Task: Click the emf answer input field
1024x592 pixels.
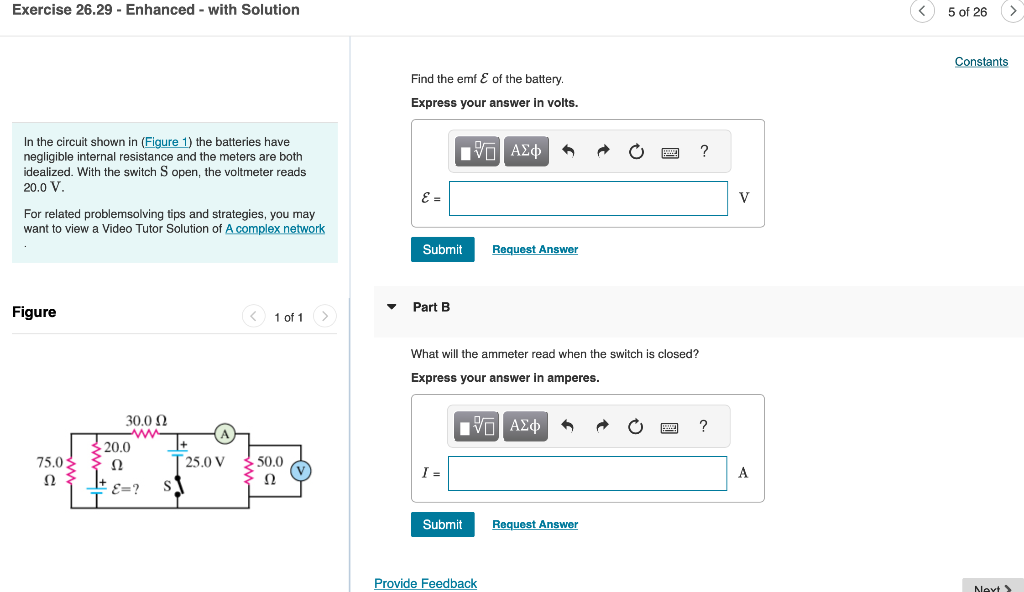Action: [588, 198]
